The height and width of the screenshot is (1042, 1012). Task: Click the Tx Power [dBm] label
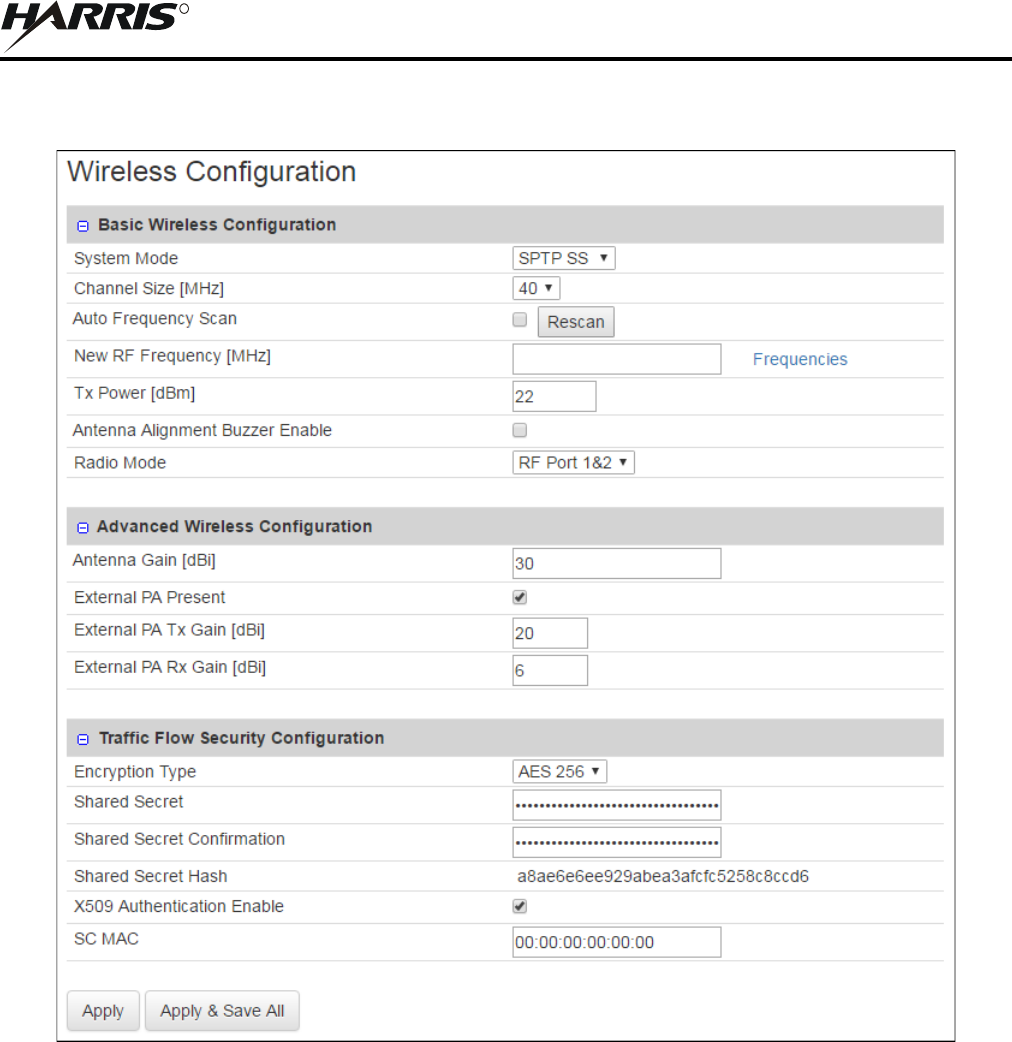tap(134, 393)
